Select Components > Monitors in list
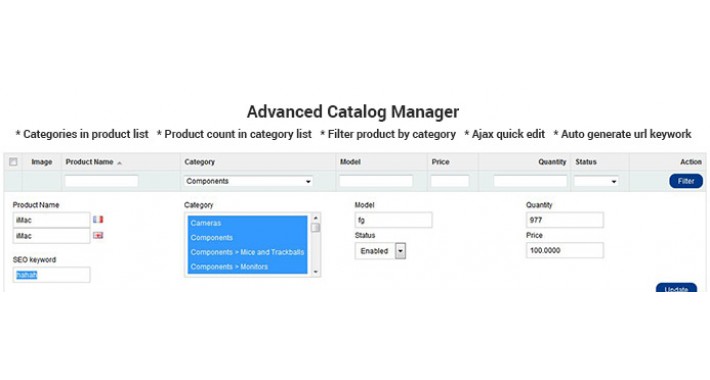The image size is (710, 380). 247,266
